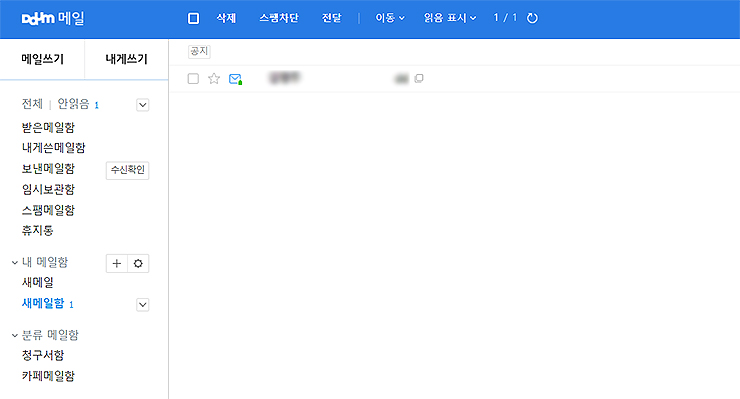The height and width of the screenshot is (399, 740).
Task: Click the unread envelope icon in mail row
Action: 235,79
